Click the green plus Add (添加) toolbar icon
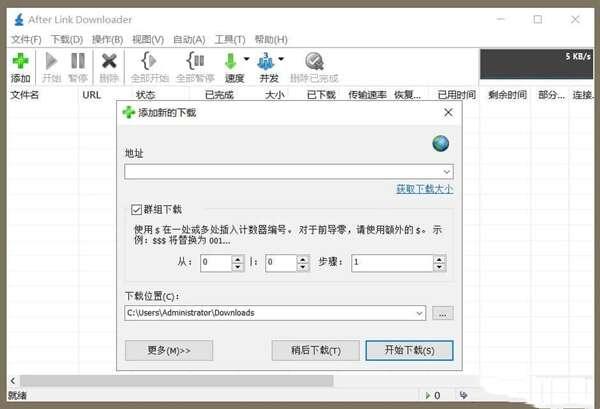 [x=20, y=62]
